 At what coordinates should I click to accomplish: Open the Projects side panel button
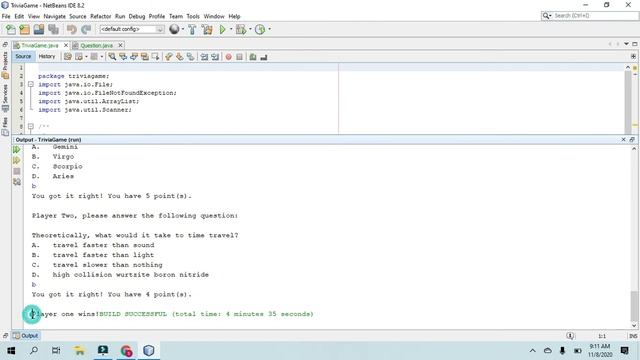(x=5, y=65)
